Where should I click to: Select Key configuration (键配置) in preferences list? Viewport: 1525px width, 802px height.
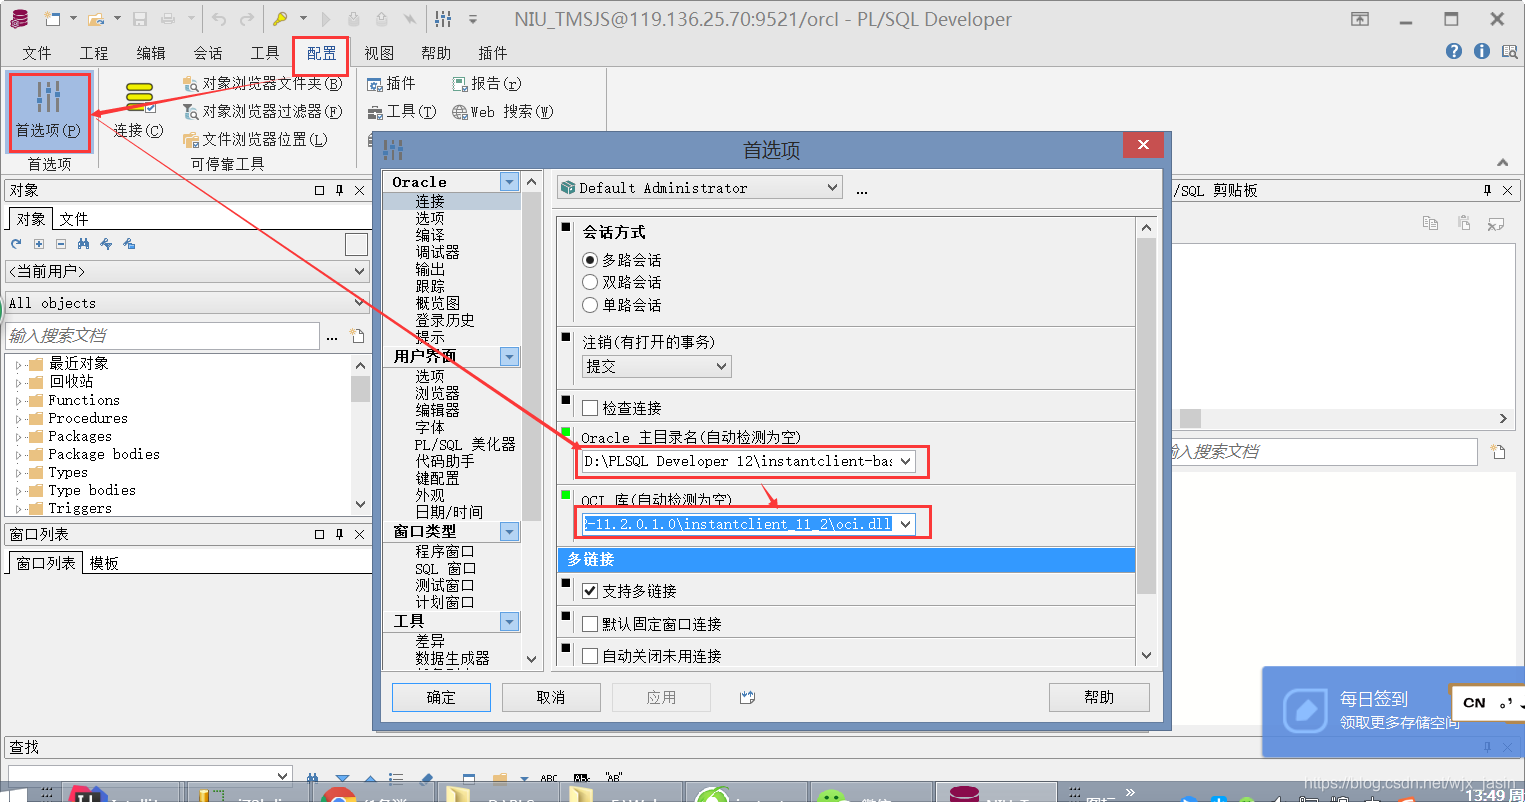[438, 478]
